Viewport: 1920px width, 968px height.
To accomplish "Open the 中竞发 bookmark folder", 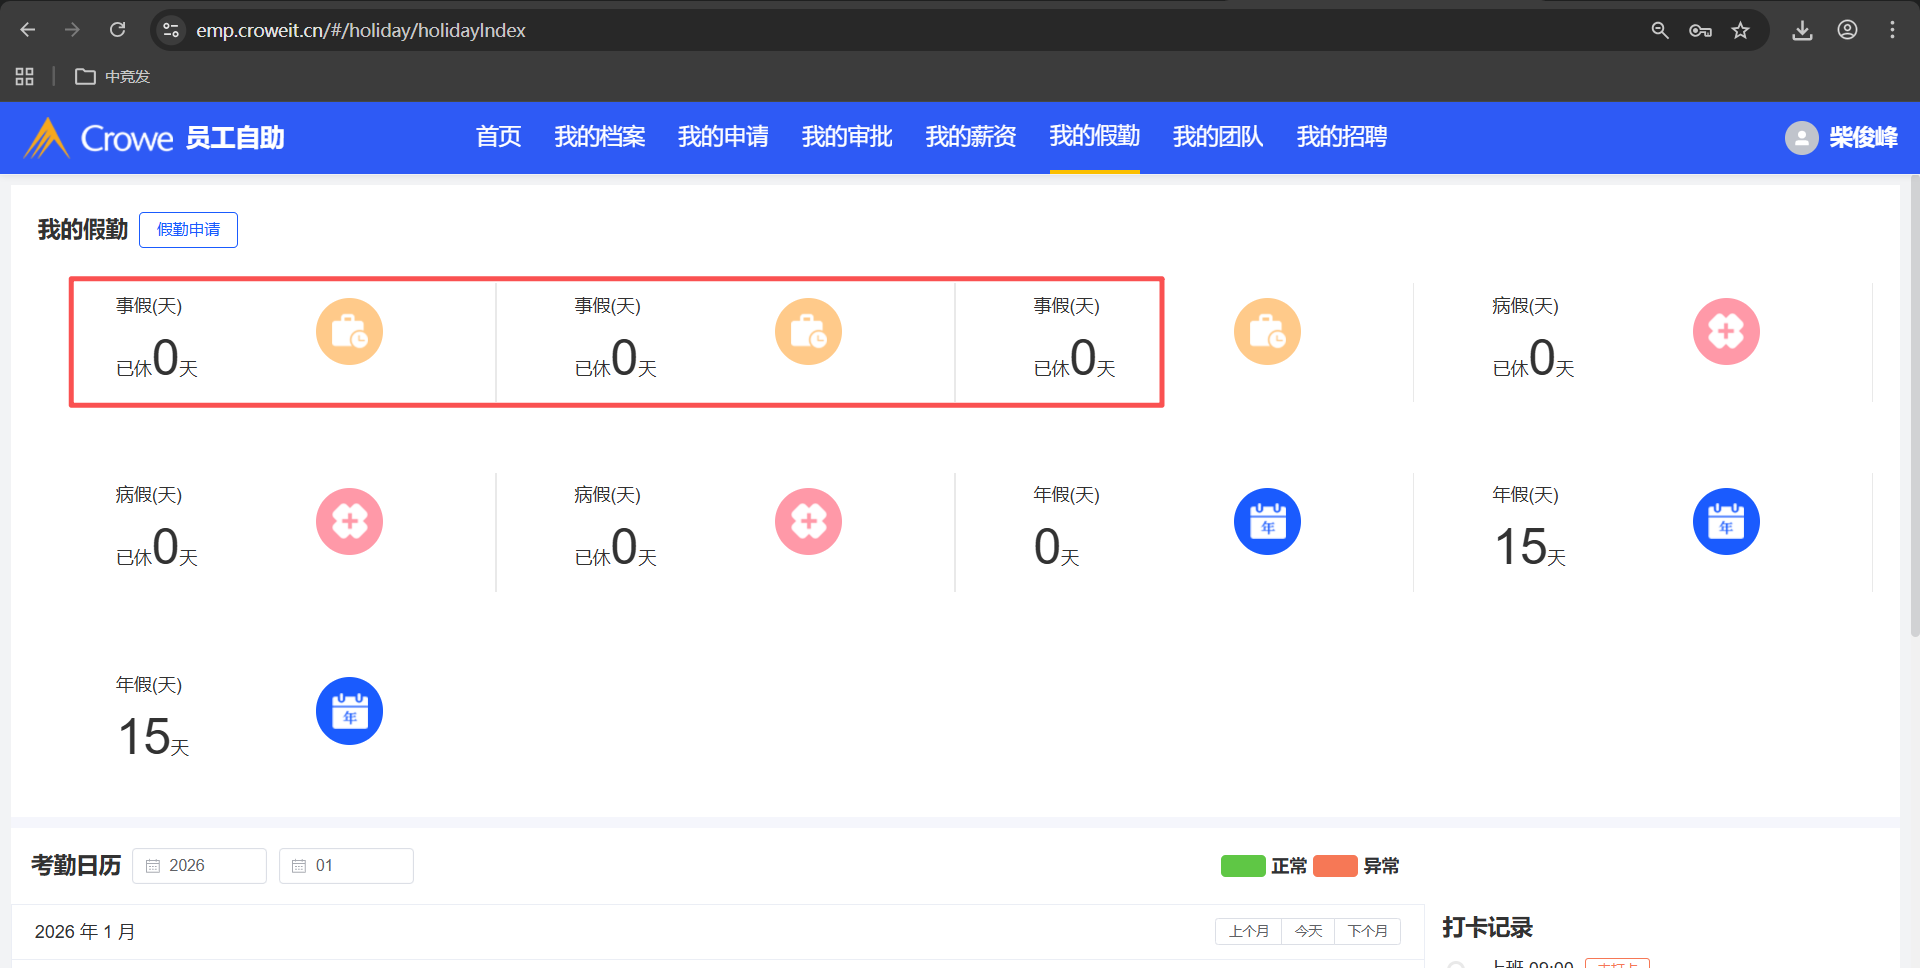I will (x=113, y=76).
